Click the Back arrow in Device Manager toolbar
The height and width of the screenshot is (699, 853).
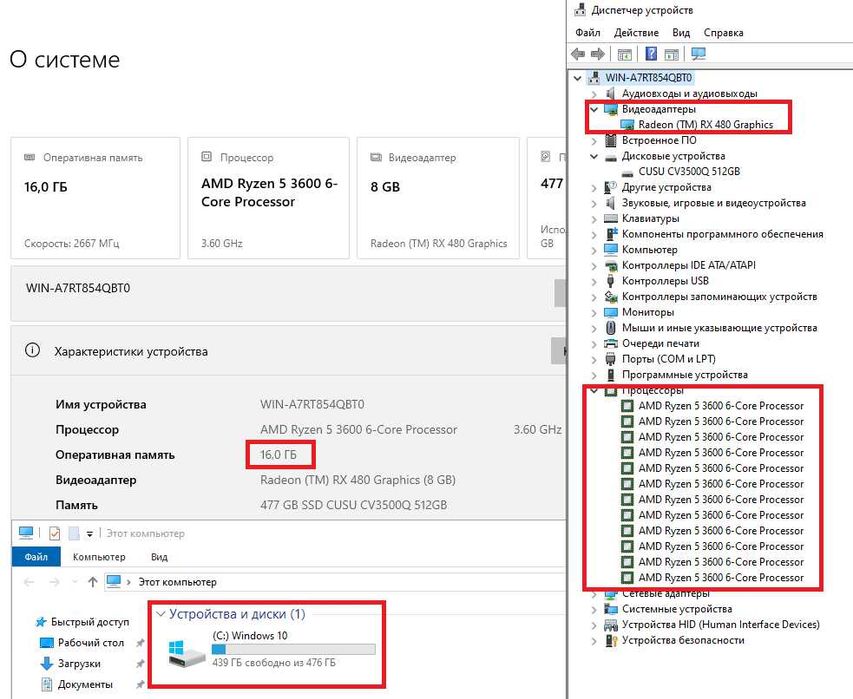(x=578, y=54)
